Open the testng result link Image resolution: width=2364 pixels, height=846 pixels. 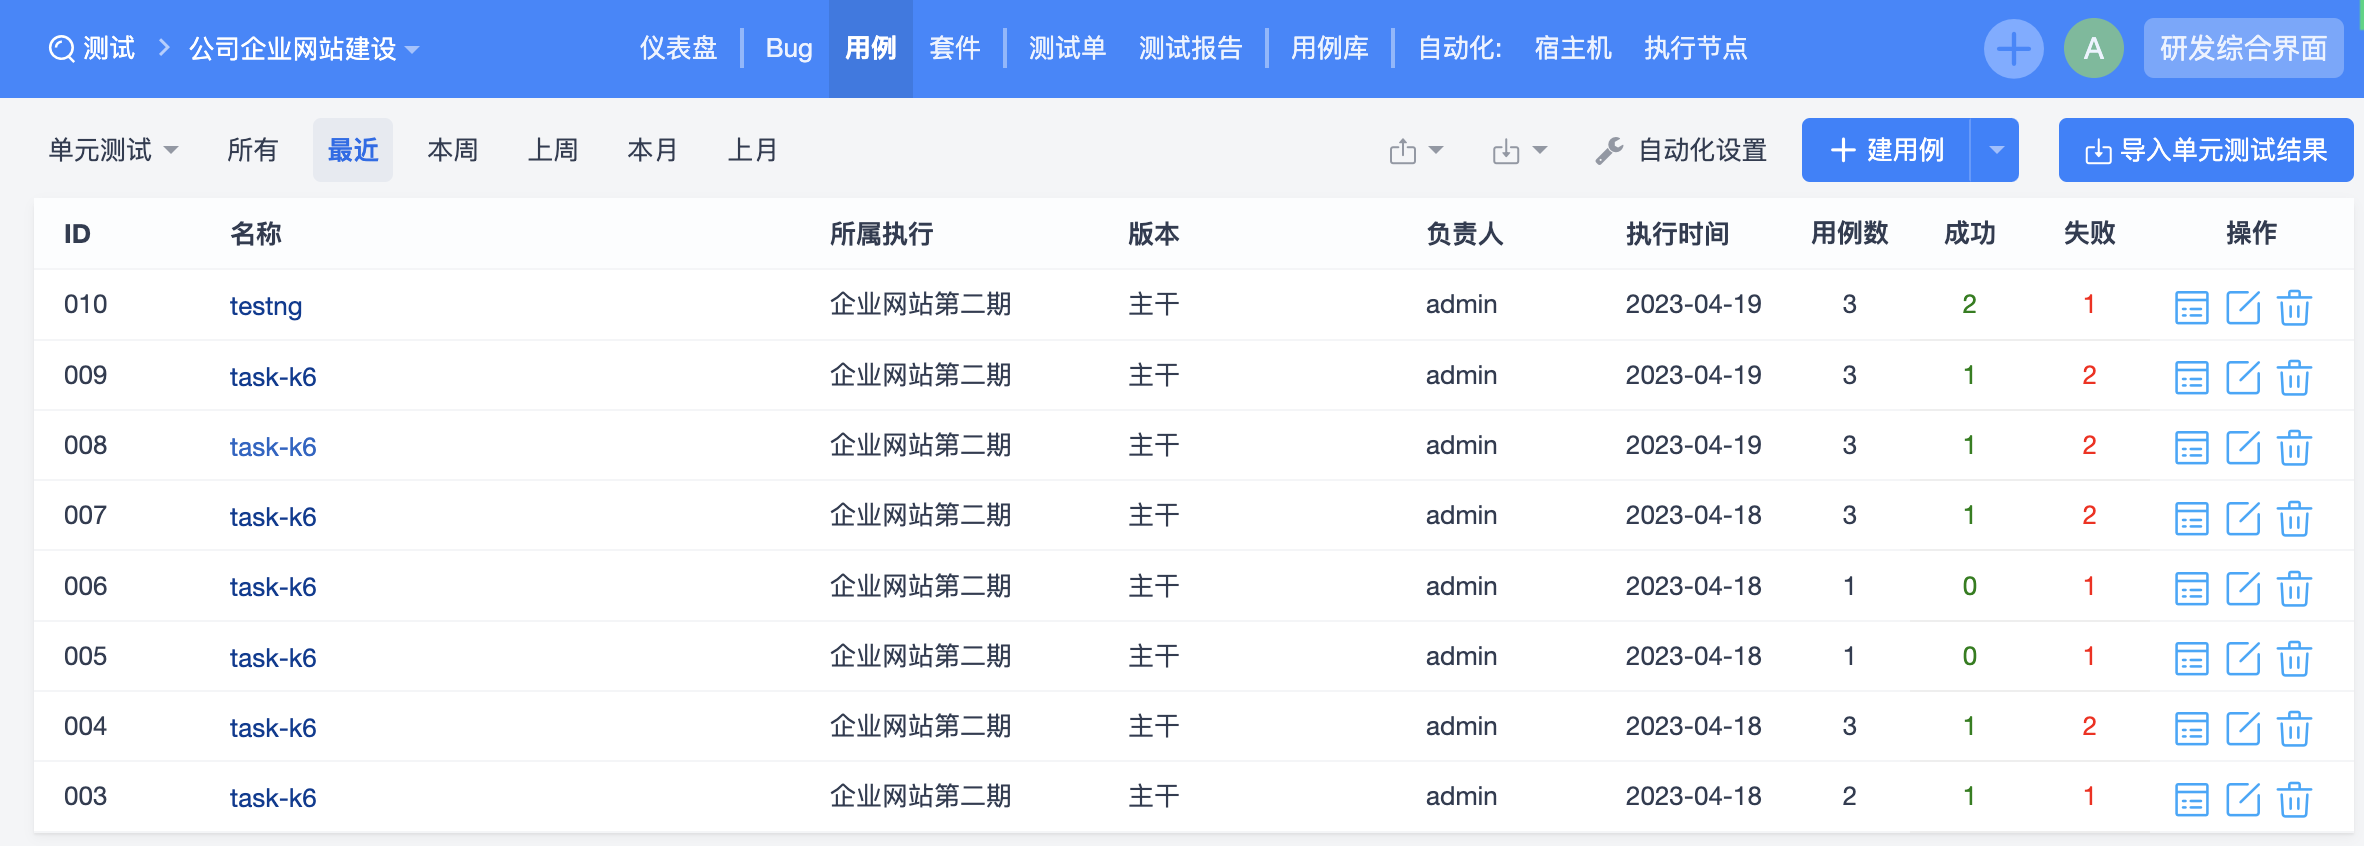tap(265, 306)
